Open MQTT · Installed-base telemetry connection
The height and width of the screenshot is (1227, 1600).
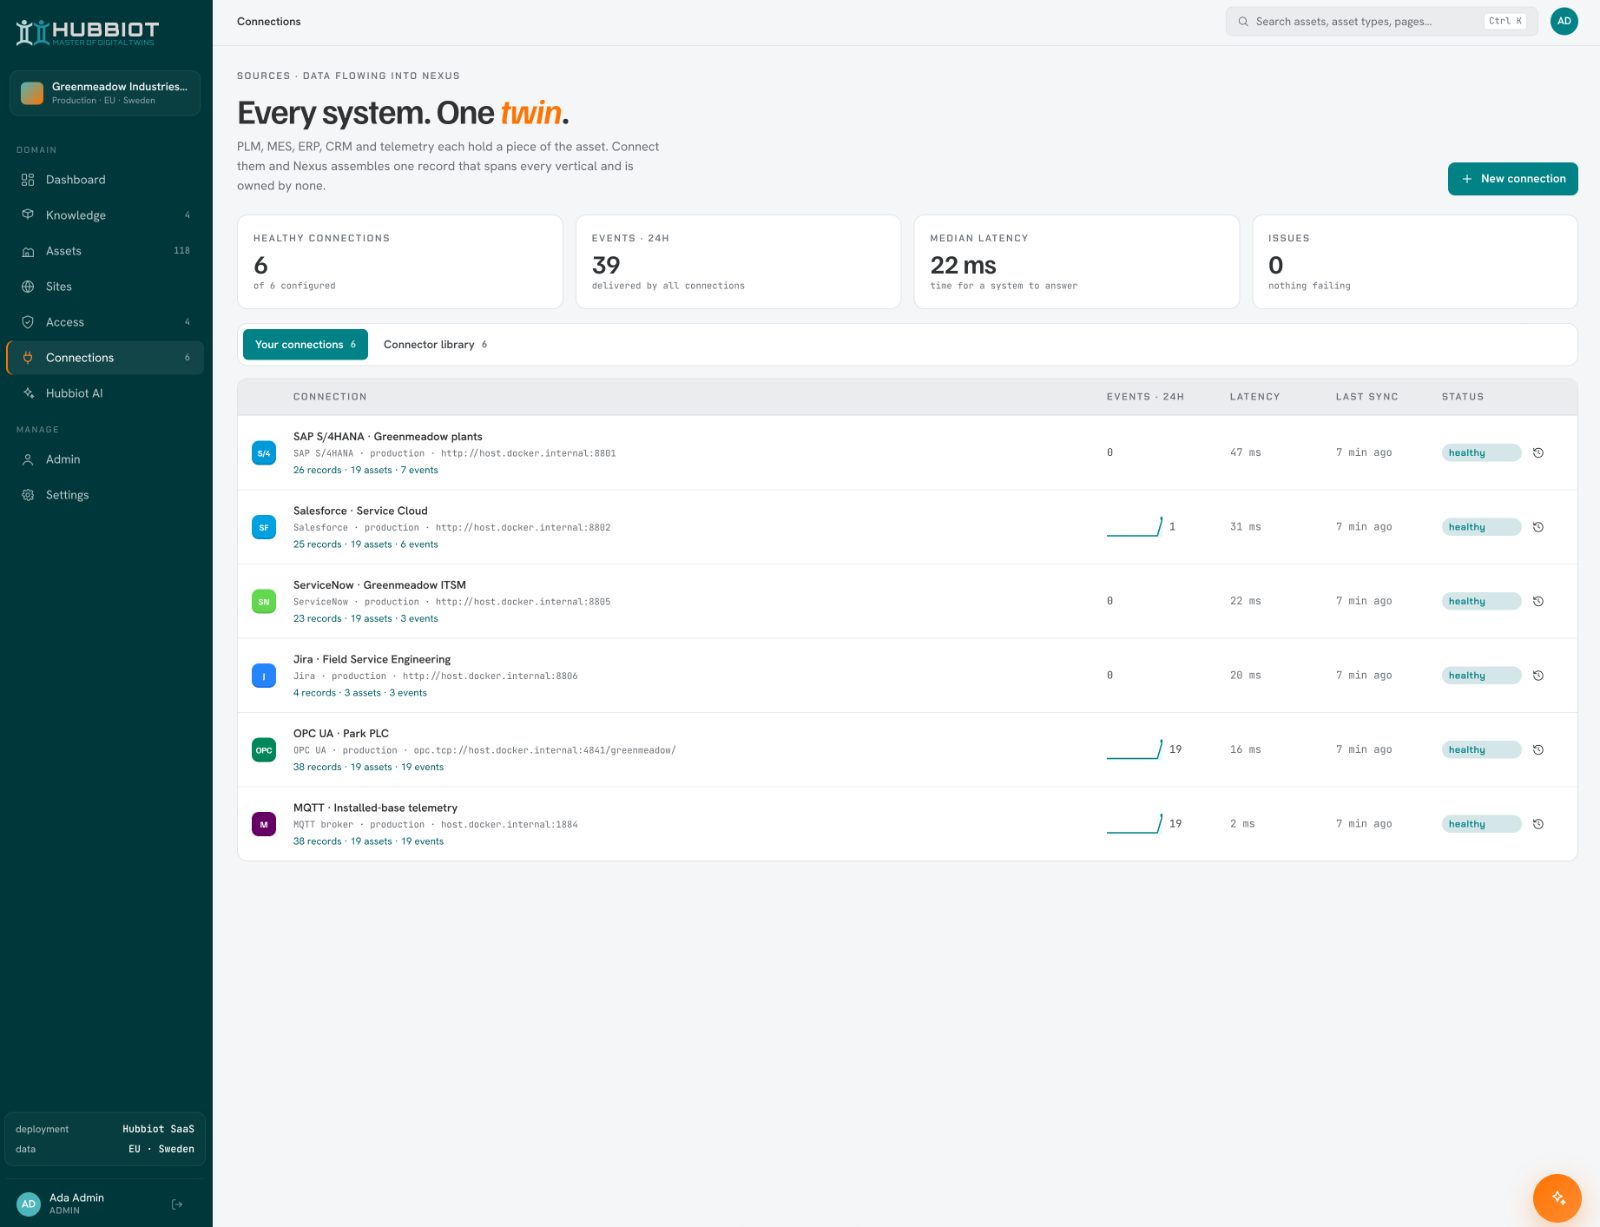pos(375,808)
